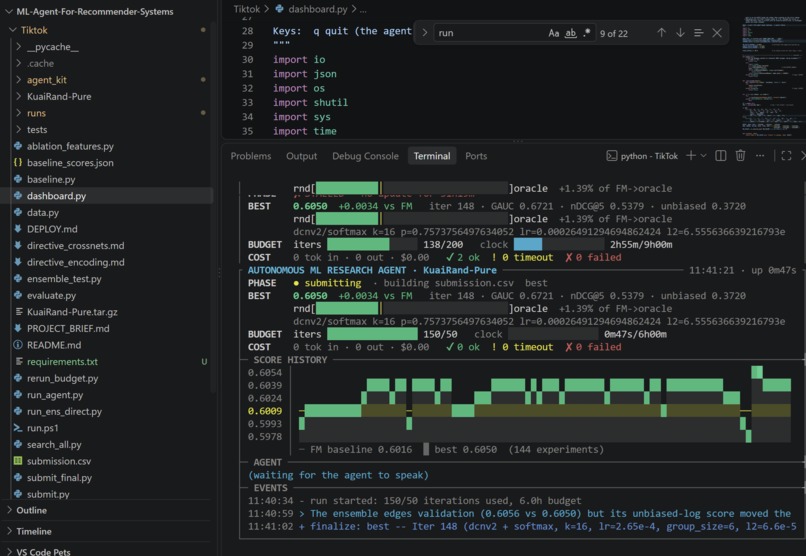Open rerun_budget.py file
Image resolution: width=806 pixels, height=556 pixels.
62,378
